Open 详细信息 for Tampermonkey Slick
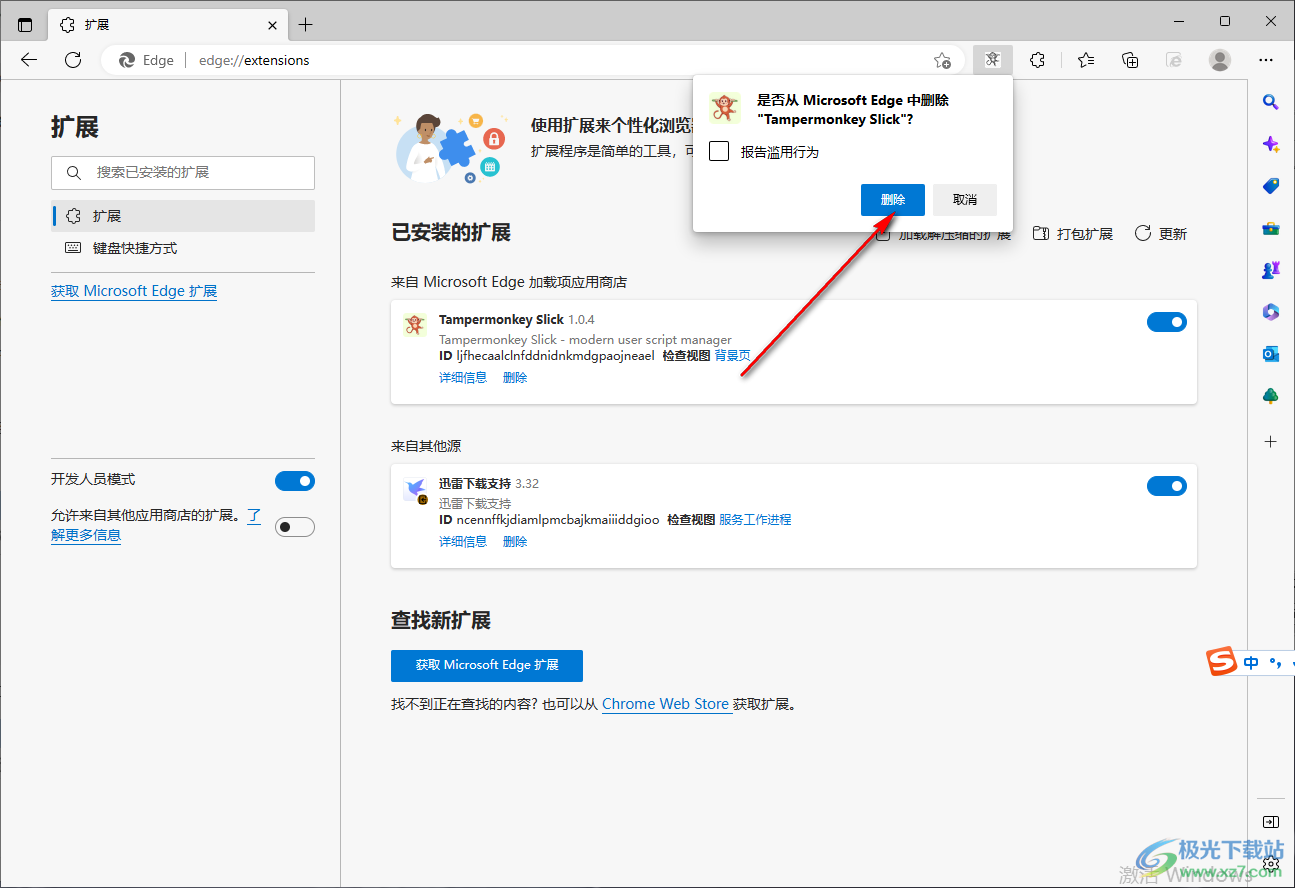This screenshot has height=888, width=1295. tap(463, 378)
